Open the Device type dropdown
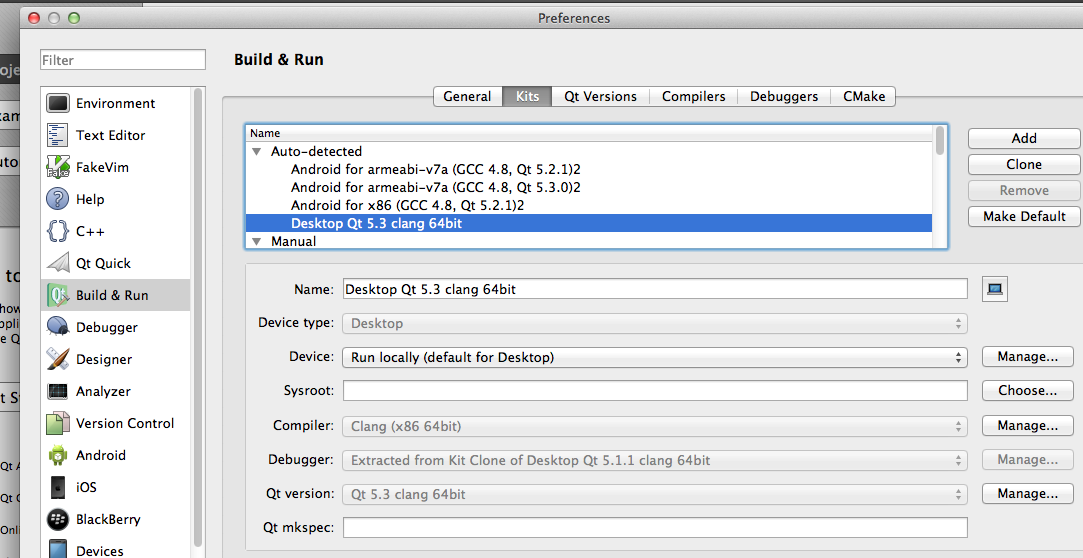The width and height of the screenshot is (1083, 558). click(655, 323)
